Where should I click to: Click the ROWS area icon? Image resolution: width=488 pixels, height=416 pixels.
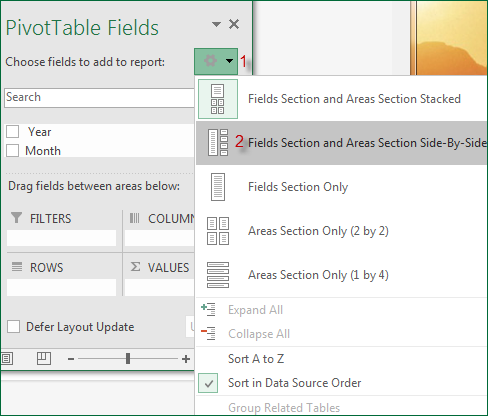point(17,267)
